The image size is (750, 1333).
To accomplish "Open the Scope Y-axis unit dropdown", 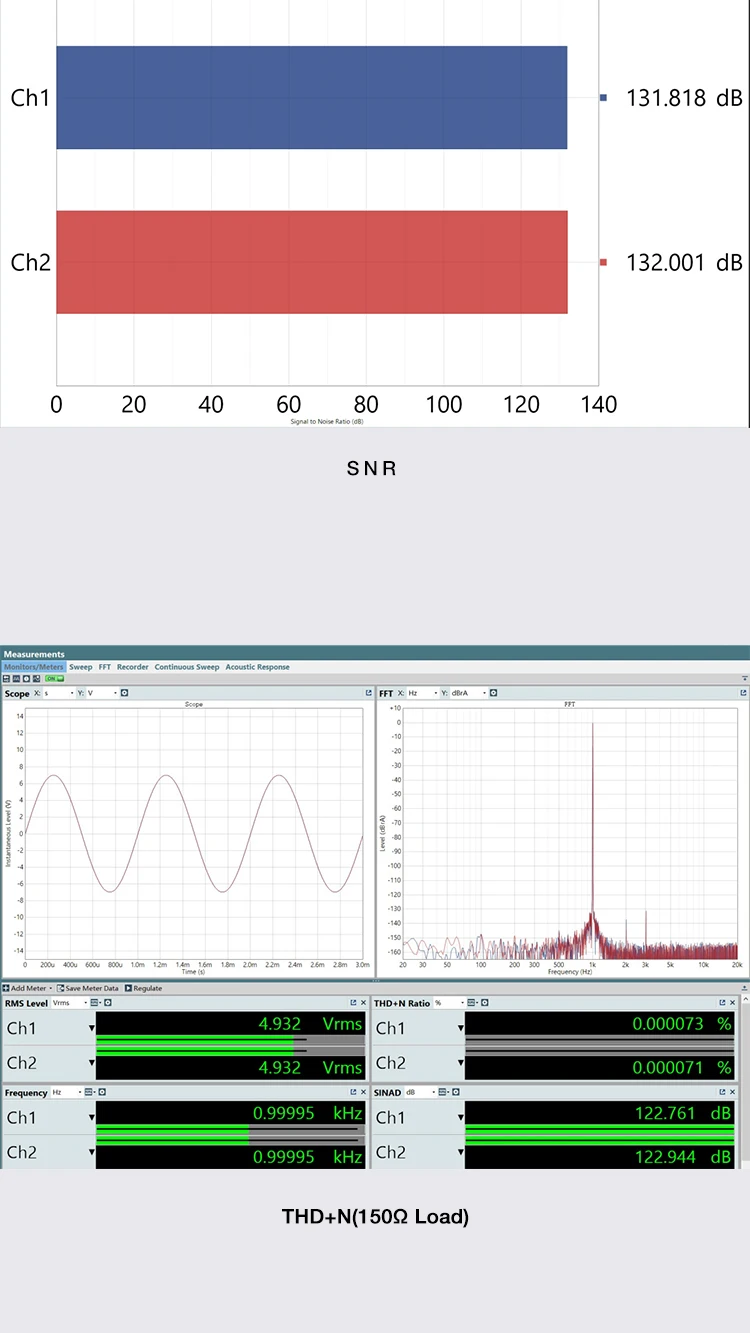I will coord(102,693).
